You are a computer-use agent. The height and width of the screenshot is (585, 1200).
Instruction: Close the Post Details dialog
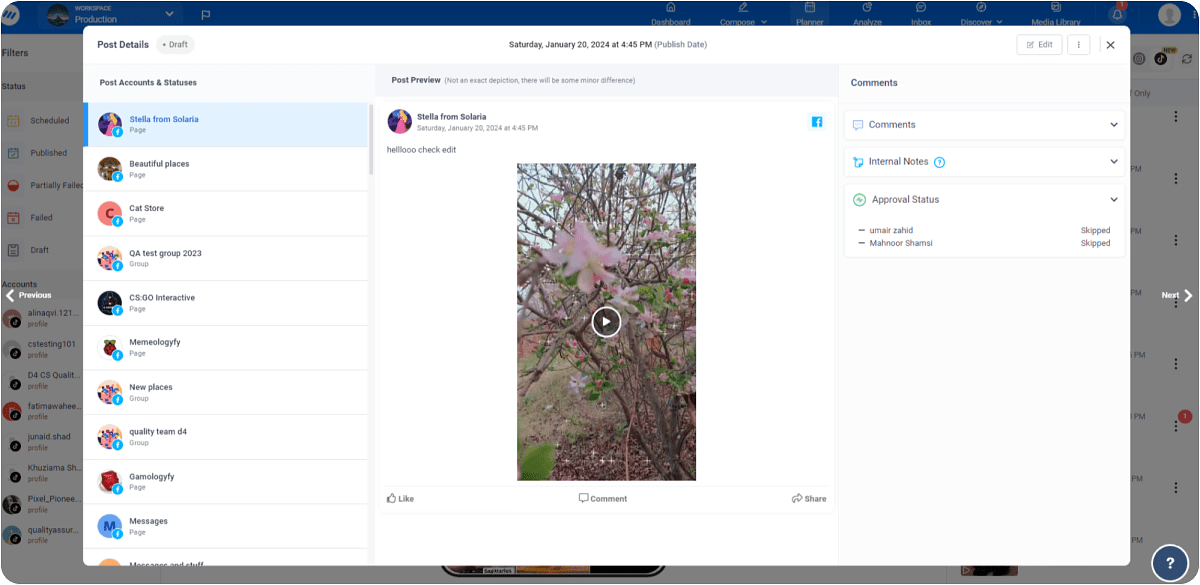(x=1110, y=45)
